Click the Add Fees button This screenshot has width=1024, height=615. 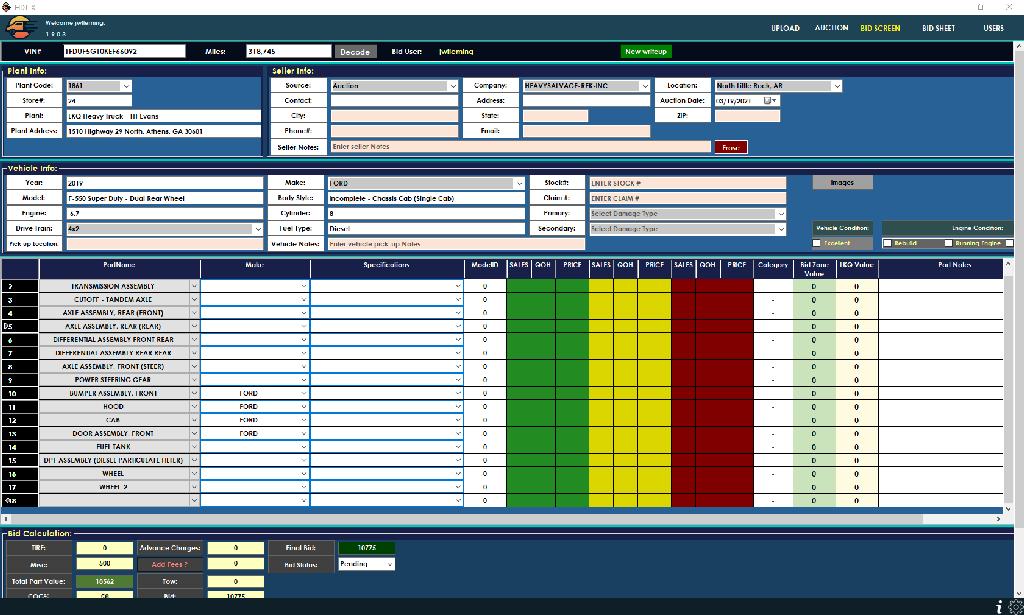[169, 564]
